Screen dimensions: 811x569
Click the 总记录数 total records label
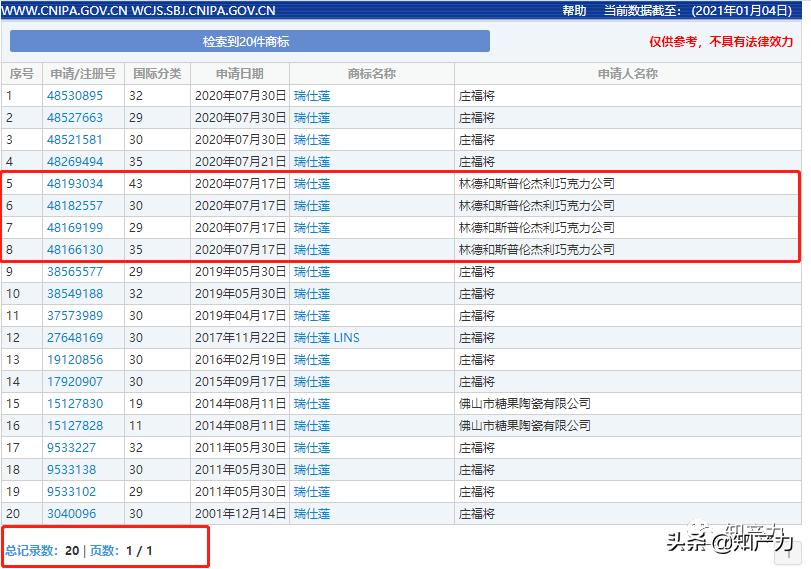(32, 550)
